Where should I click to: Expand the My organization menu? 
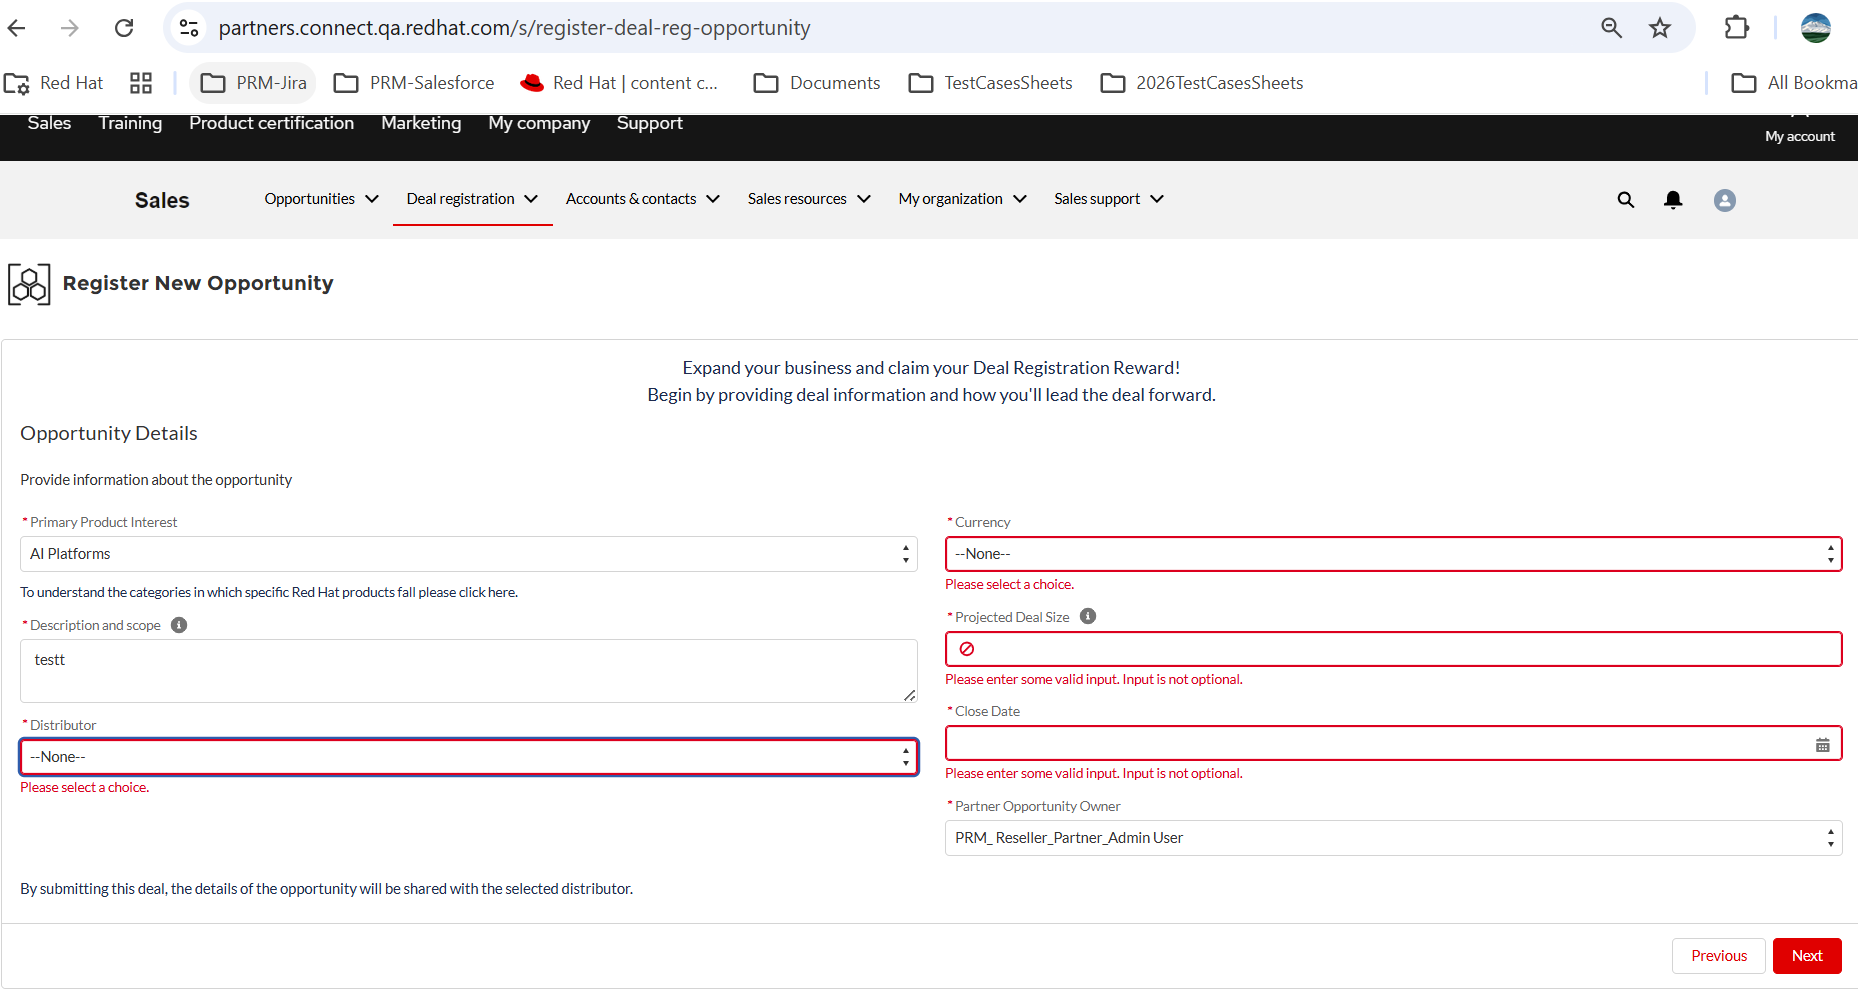[x=962, y=199]
